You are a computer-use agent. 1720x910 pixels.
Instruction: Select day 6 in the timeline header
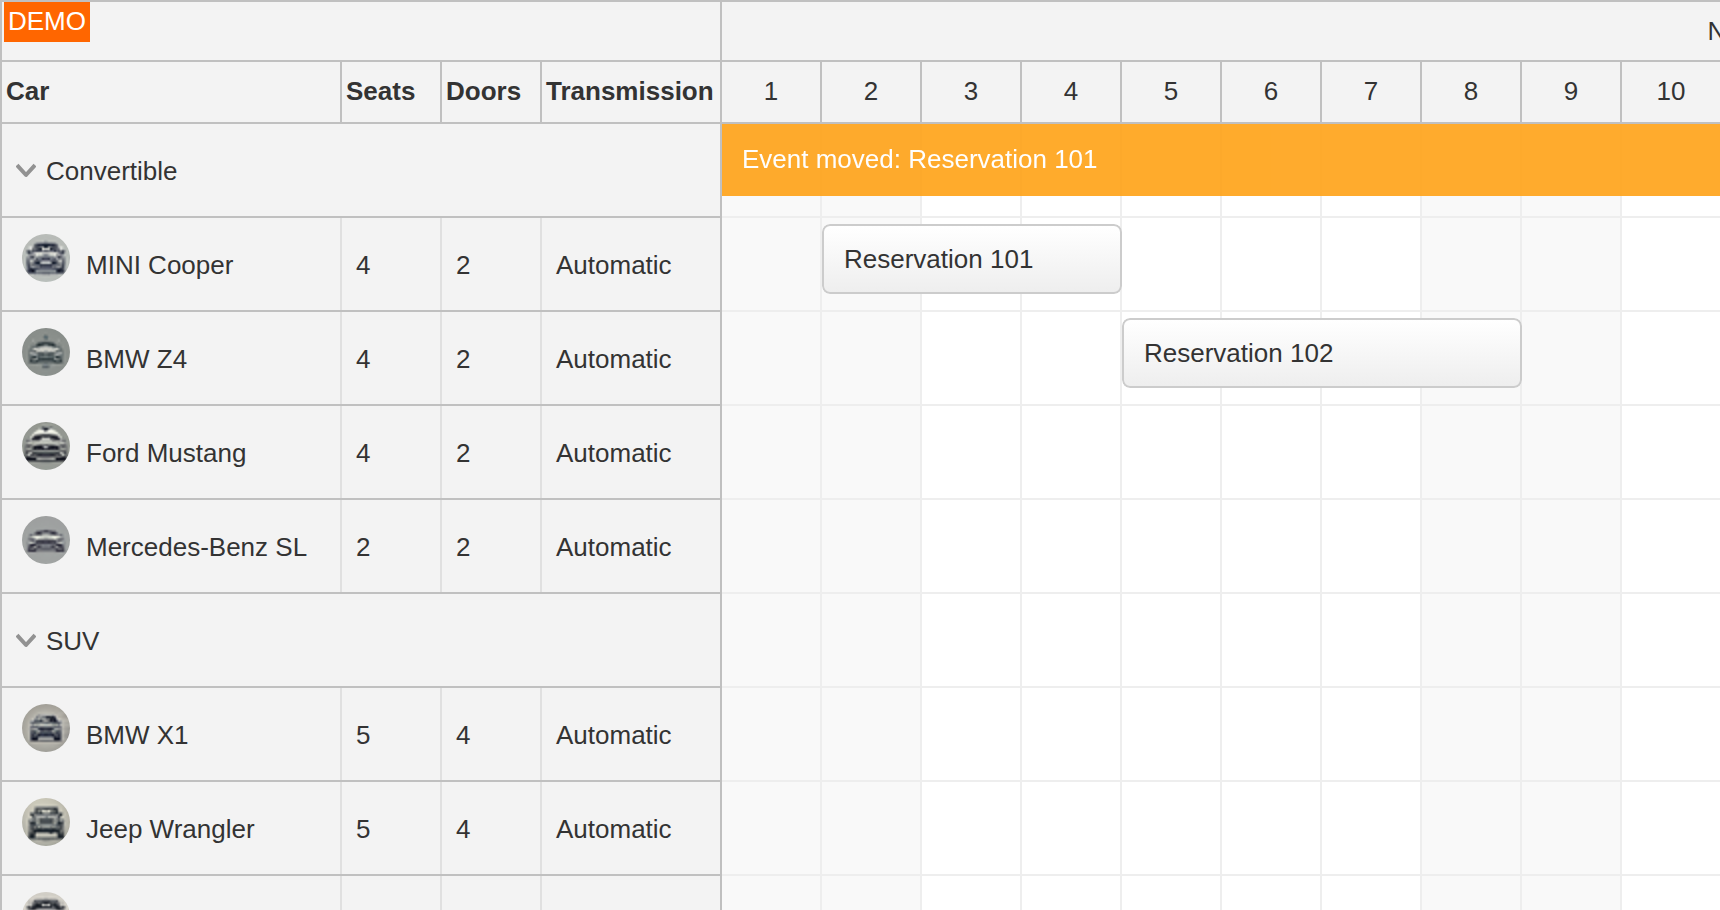pos(1271,92)
